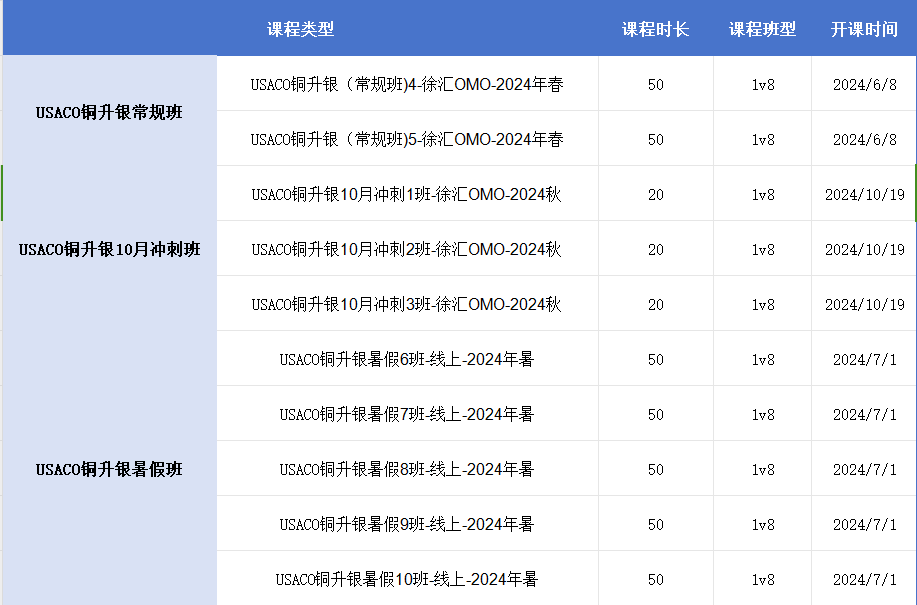Viewport: 917px width, 605px height.
Task: Select the 开课时间 header cell
Action: click(x=864, y=29)
